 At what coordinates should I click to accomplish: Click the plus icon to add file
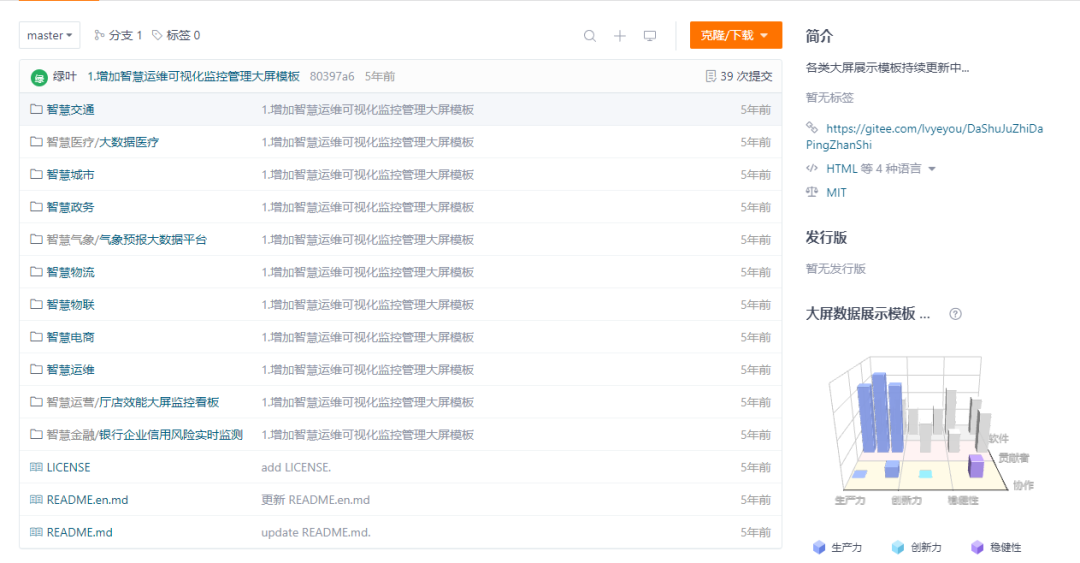[x=620, y=36]
